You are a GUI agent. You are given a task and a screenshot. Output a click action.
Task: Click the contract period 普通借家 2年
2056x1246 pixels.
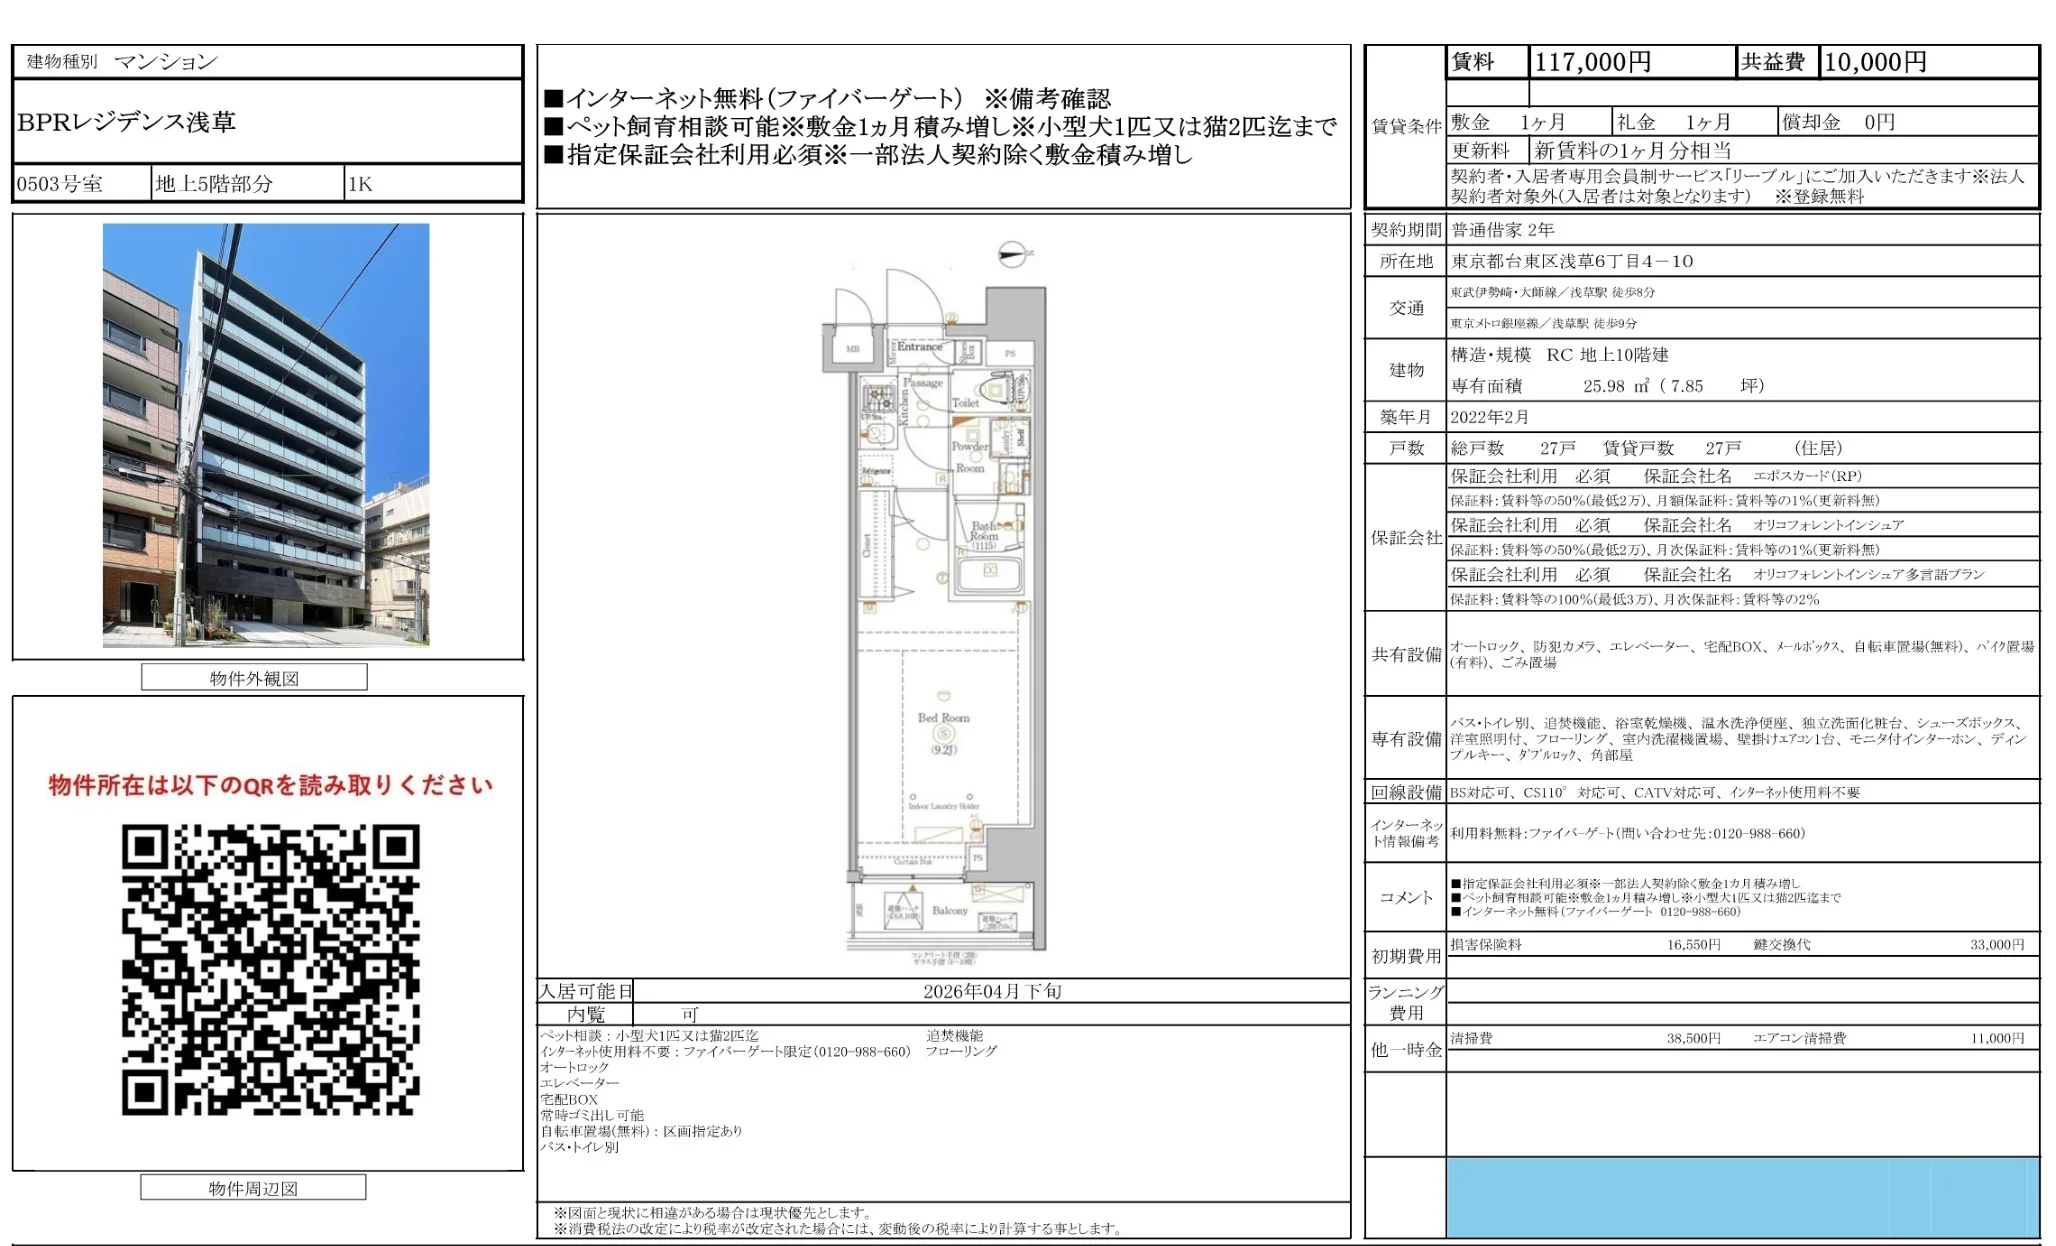(1503, 230)
